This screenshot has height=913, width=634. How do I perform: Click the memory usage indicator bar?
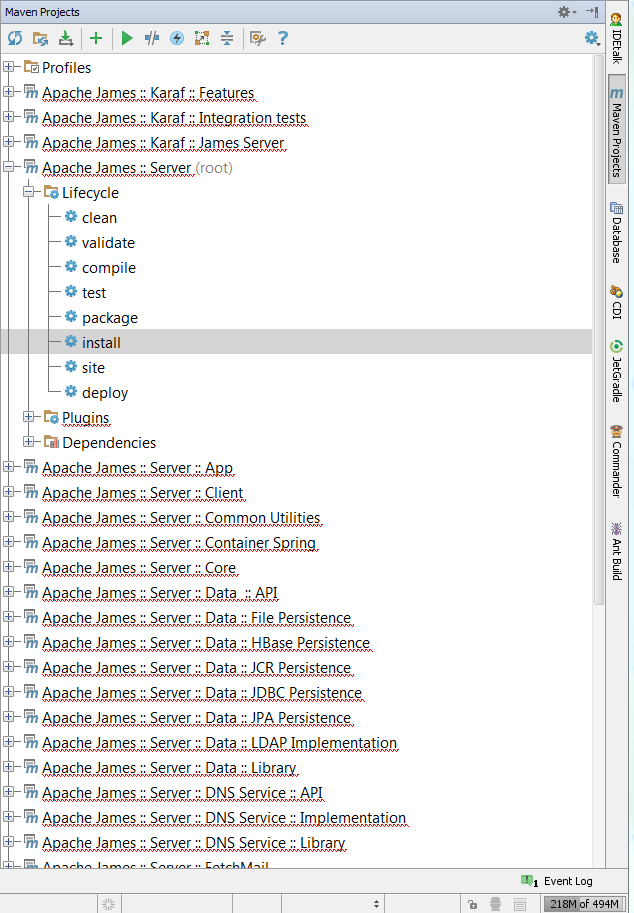point(586,904)
